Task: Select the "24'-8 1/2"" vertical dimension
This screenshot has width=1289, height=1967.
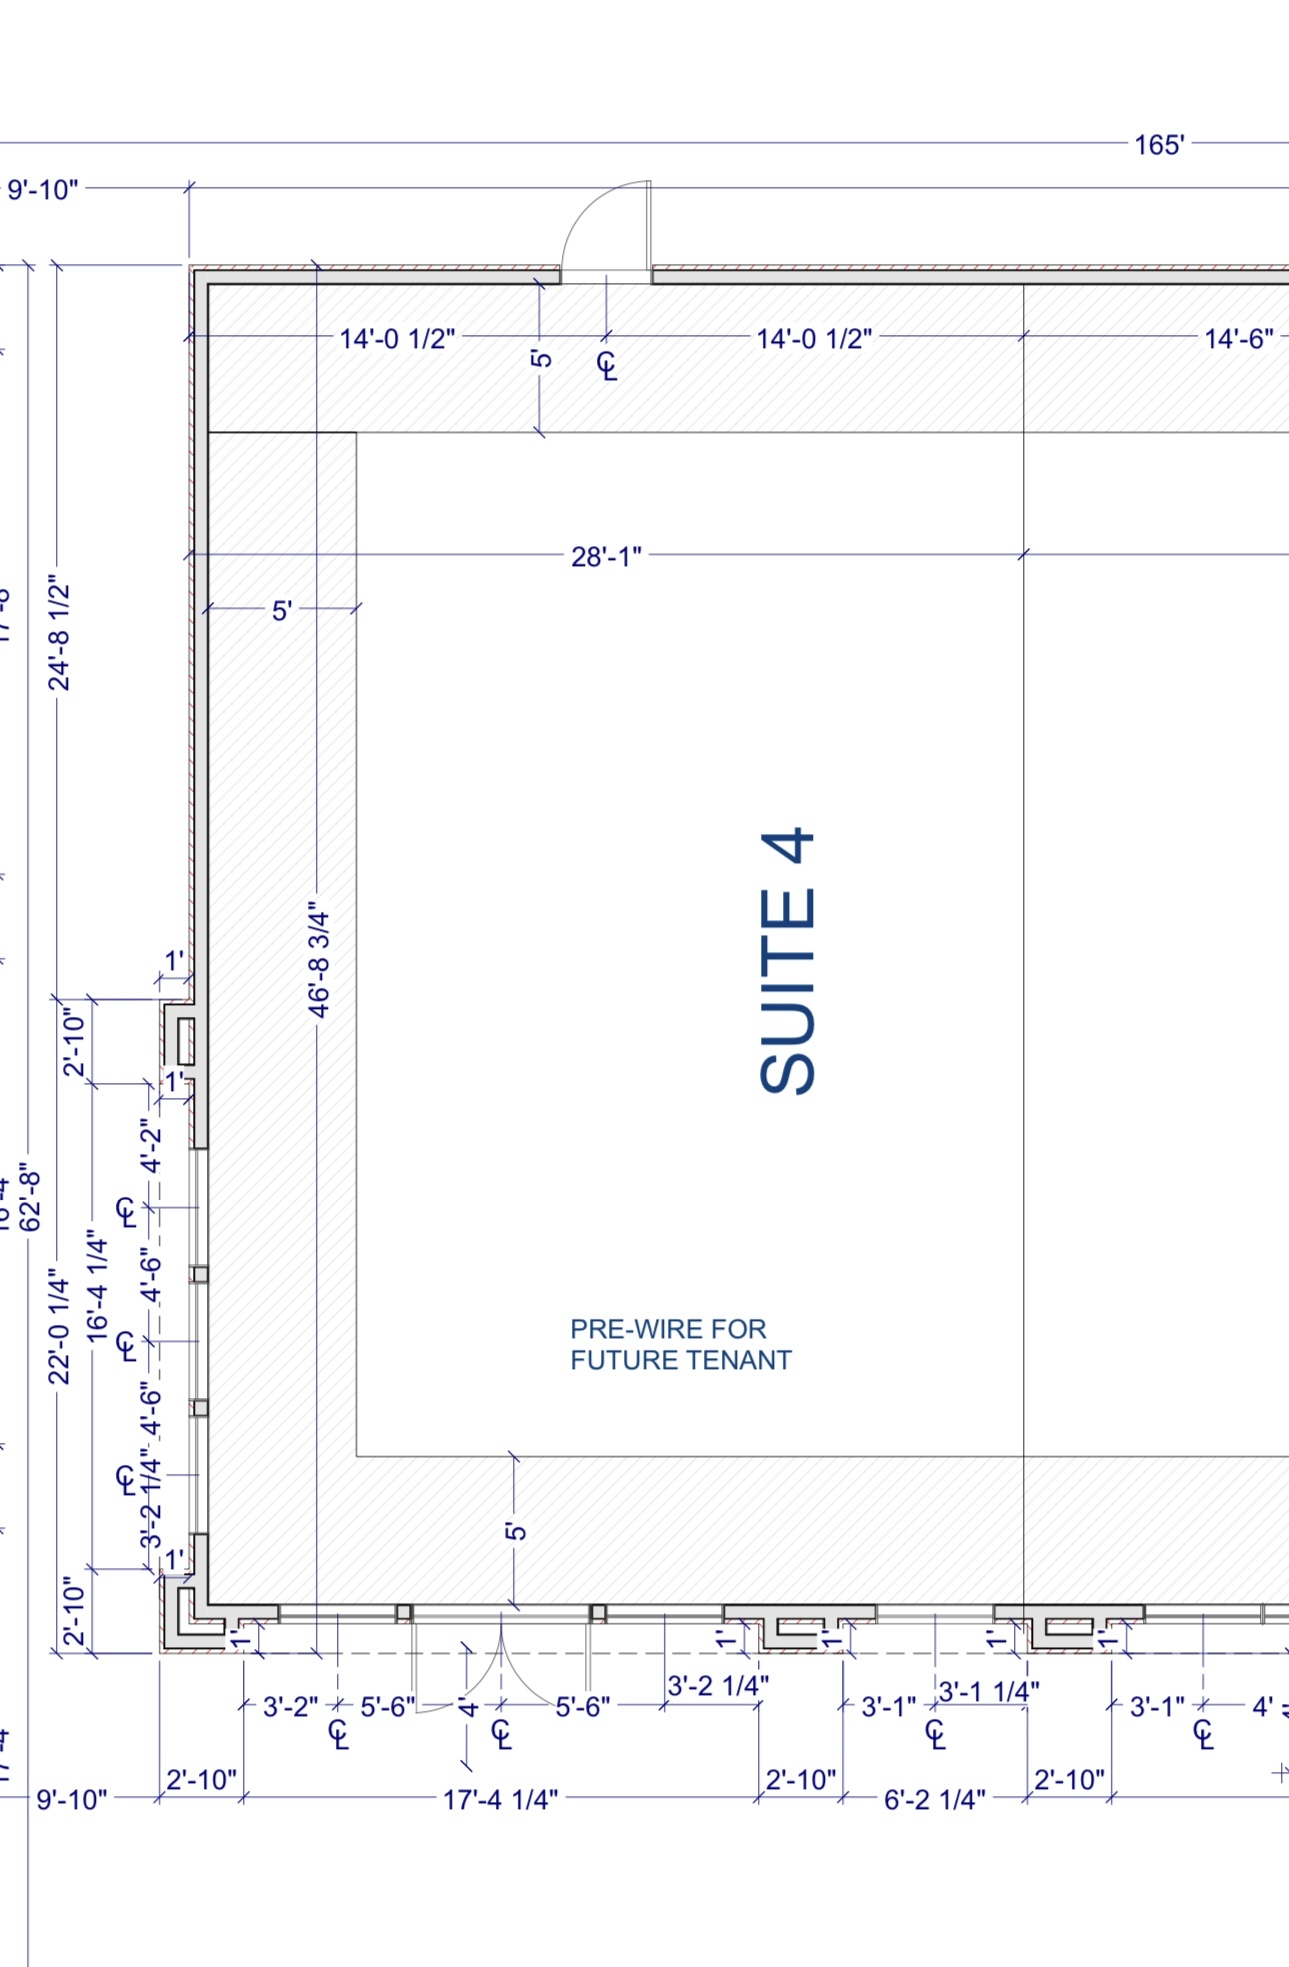Action: [x=60, y=633]
